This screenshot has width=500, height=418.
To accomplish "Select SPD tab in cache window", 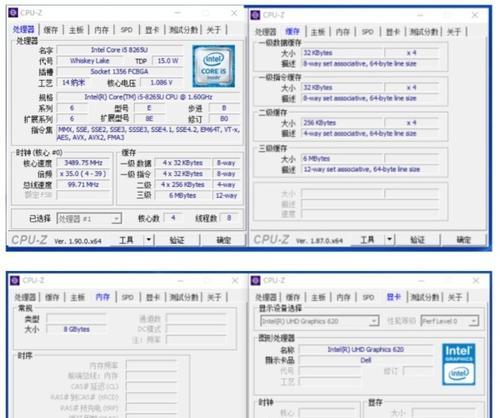I will [368, 32].
